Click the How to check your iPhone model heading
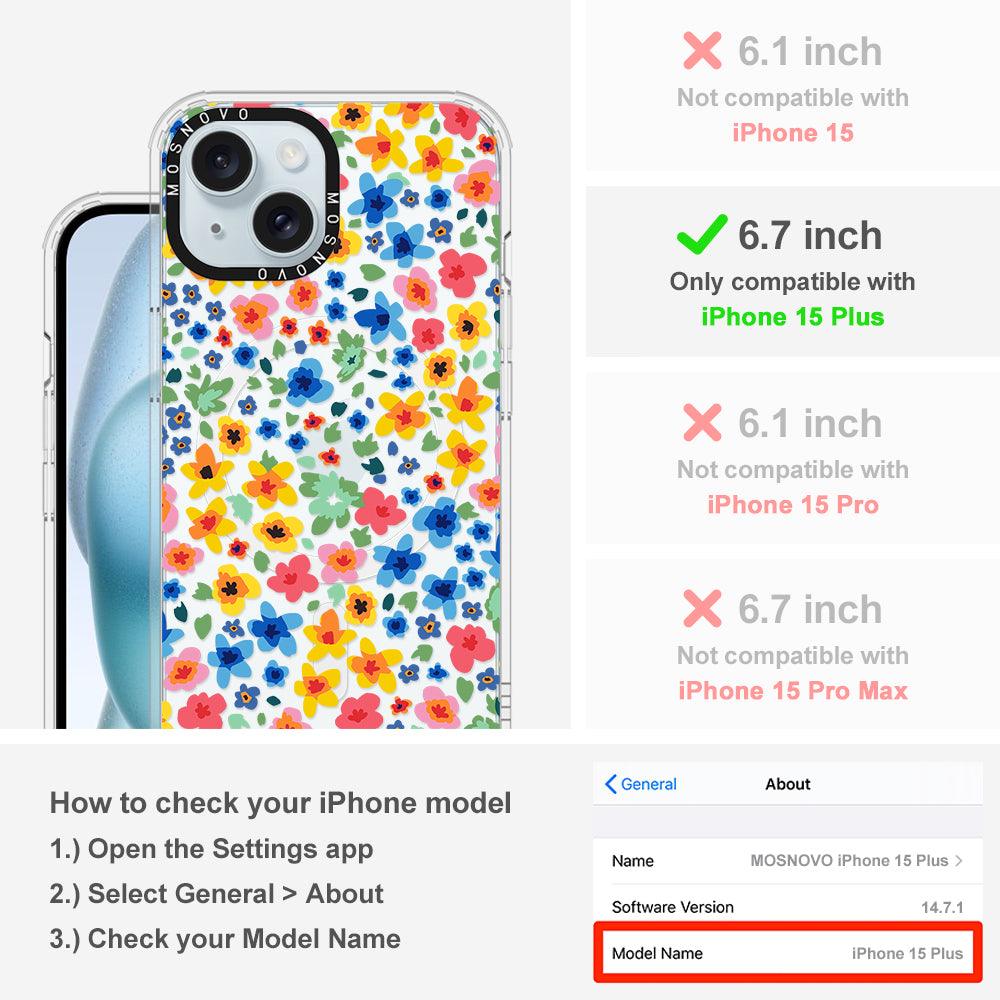This screenshot has height=1000, width=1000. pos(281,802)
